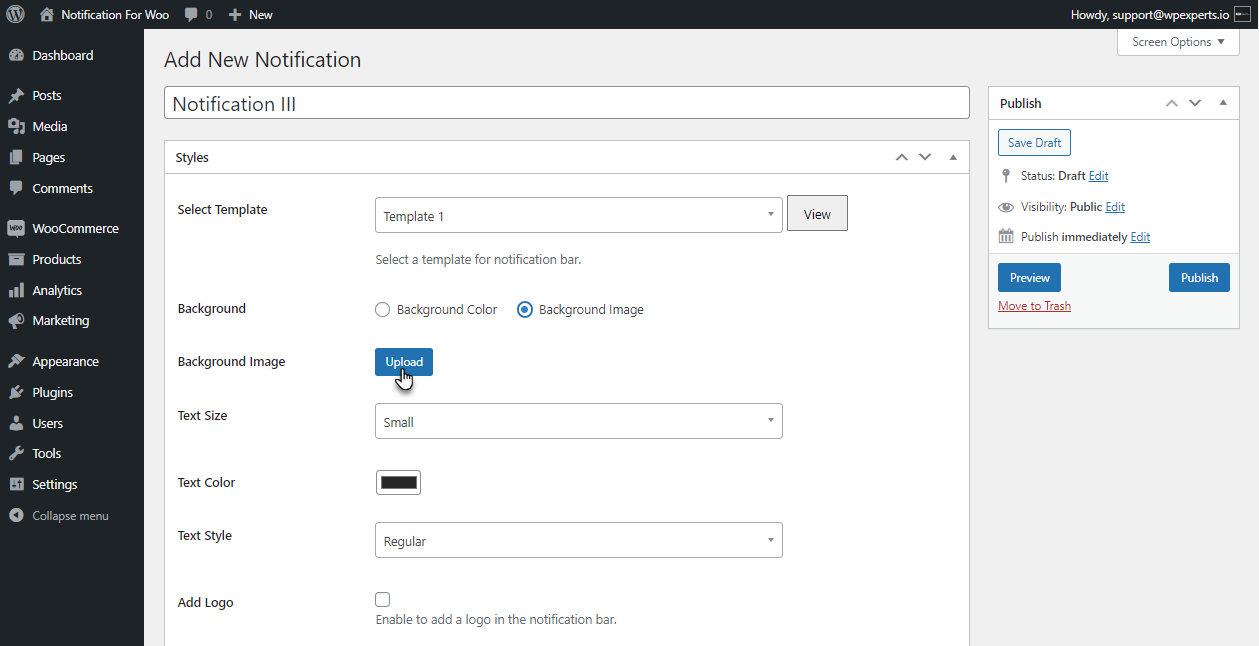
Task: Edit the Publish immediately setting
Action: pos(1140,237)
